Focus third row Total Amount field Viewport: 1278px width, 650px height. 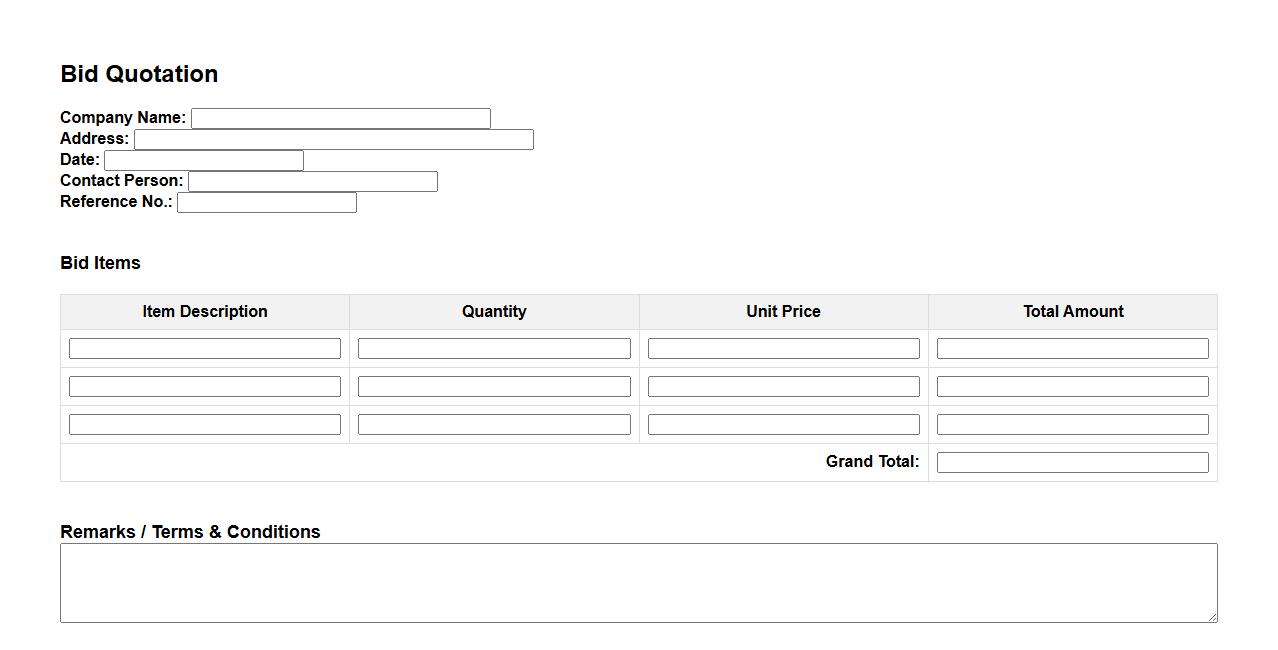(x=1072, y=424)
